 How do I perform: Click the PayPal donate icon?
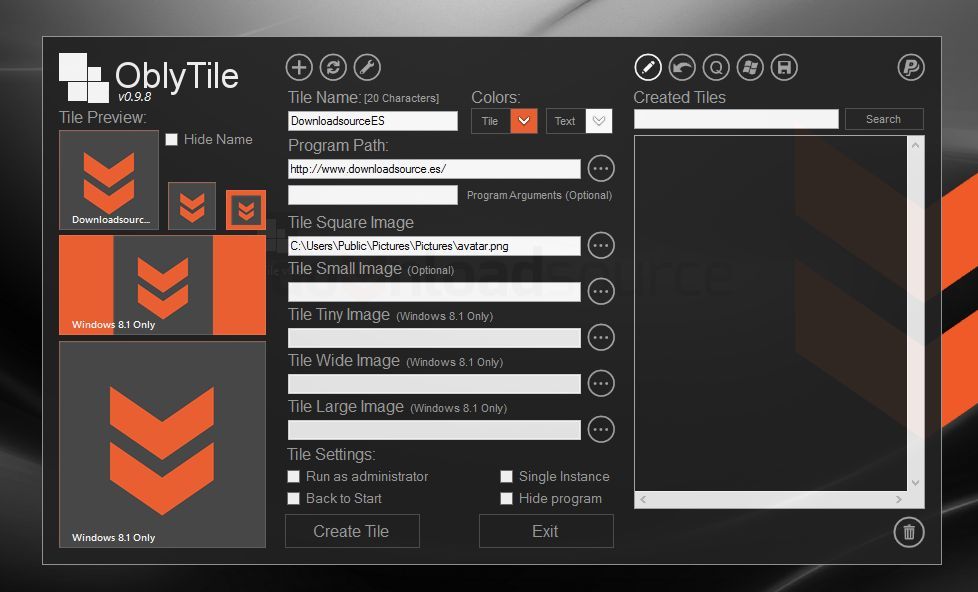[911, 67]
